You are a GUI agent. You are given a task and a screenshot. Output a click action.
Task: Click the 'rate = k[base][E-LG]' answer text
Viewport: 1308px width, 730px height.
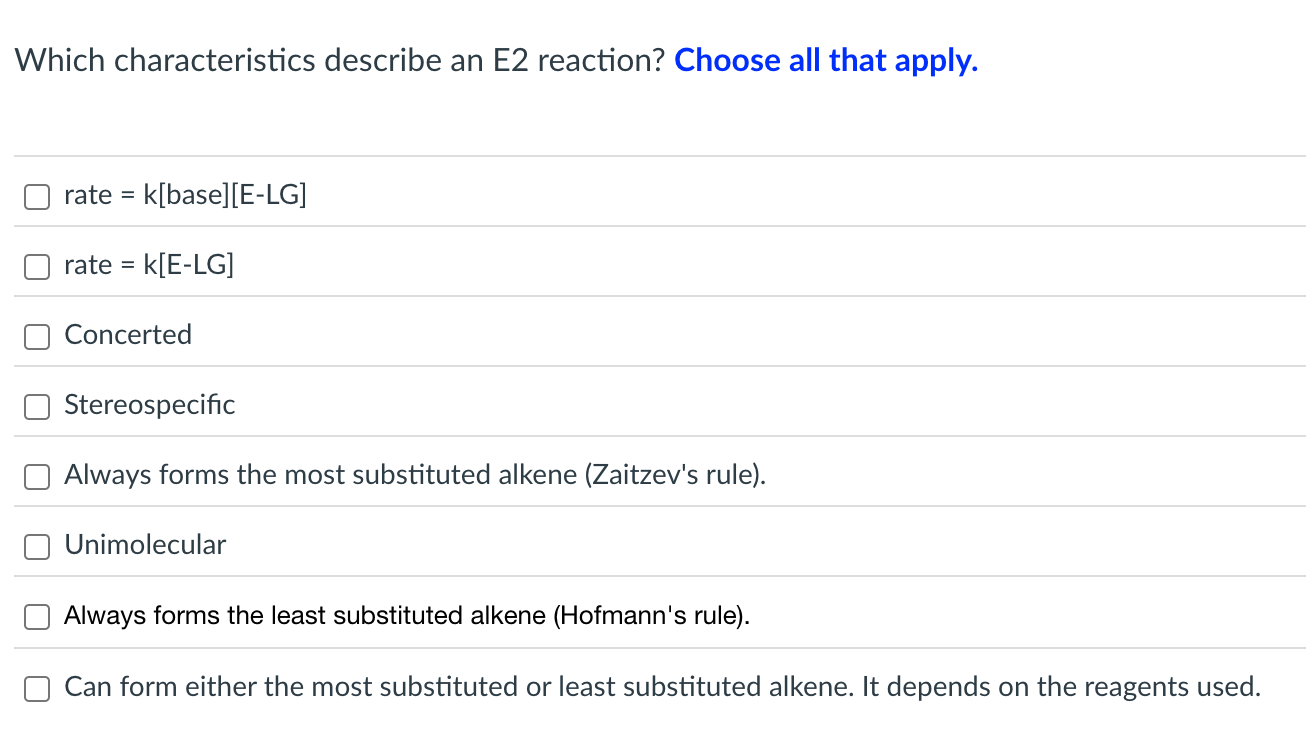pyautogui.click(x=185, y=195)
